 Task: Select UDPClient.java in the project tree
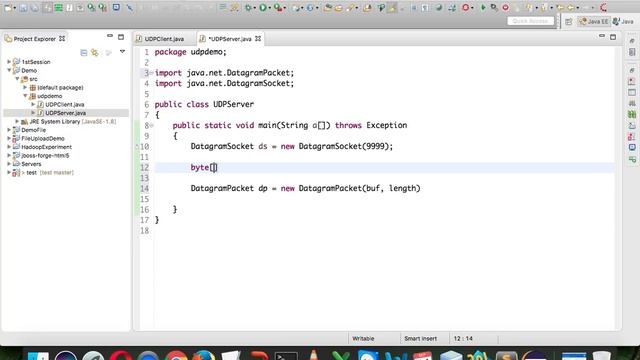pyautogui.click(x=64, y=104)
